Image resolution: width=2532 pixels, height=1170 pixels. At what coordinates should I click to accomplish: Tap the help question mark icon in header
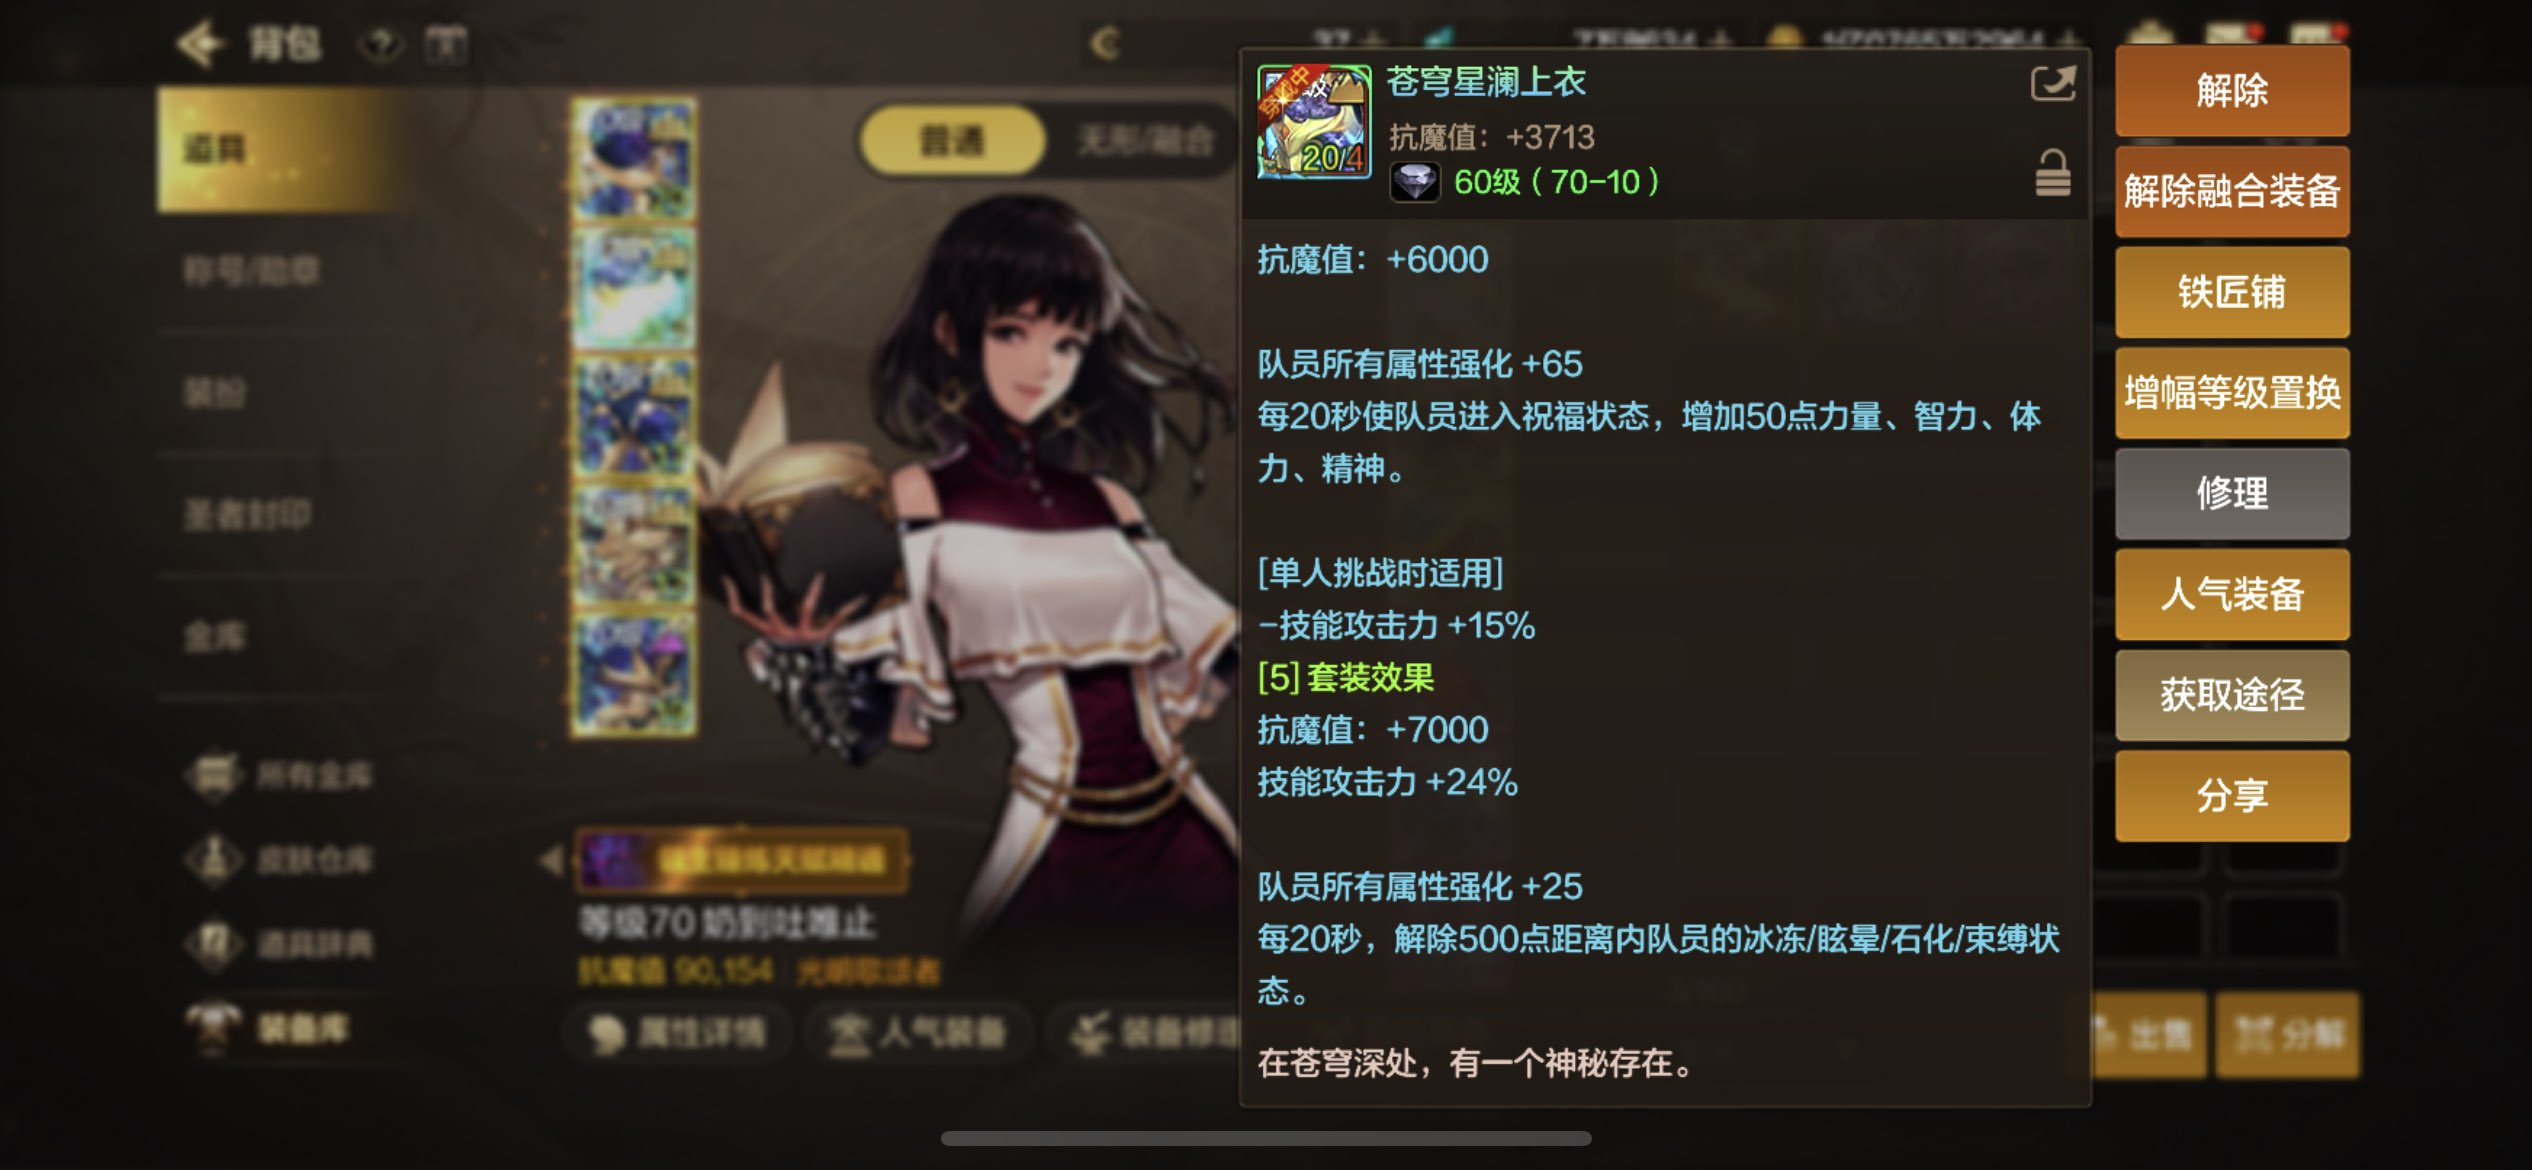tap(381, 44)
